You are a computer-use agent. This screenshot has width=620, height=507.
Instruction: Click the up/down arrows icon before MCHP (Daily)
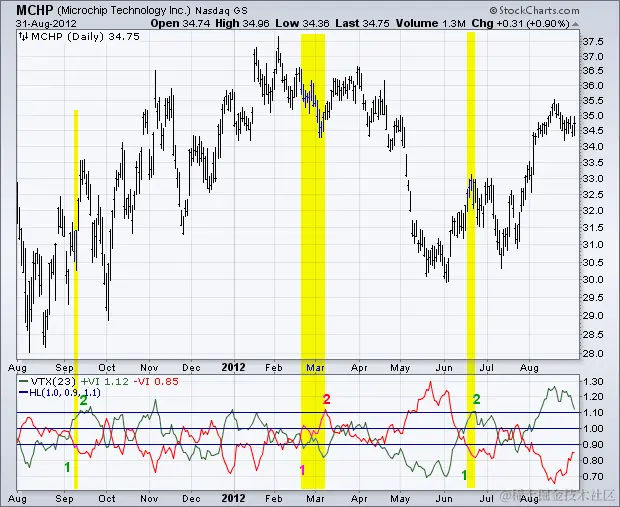(23, 37)
